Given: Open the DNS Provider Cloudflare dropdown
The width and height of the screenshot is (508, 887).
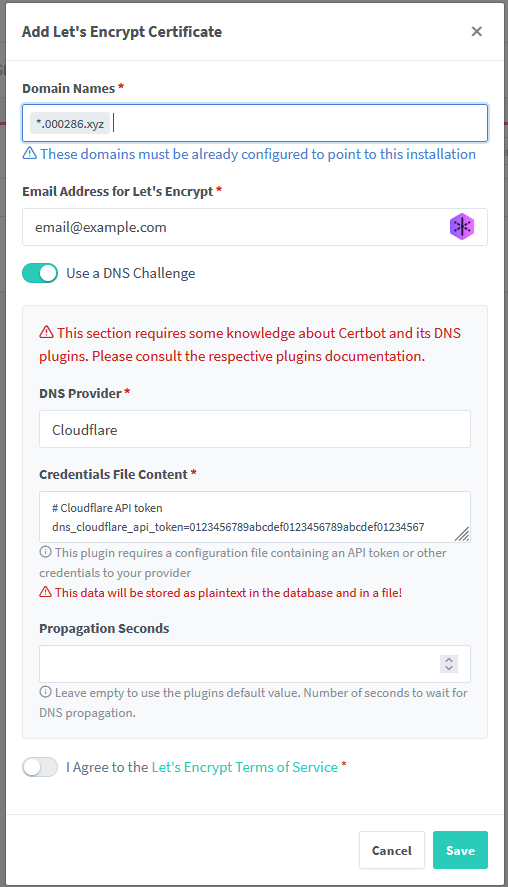Looking at the screenshot, I should (255, 429).
